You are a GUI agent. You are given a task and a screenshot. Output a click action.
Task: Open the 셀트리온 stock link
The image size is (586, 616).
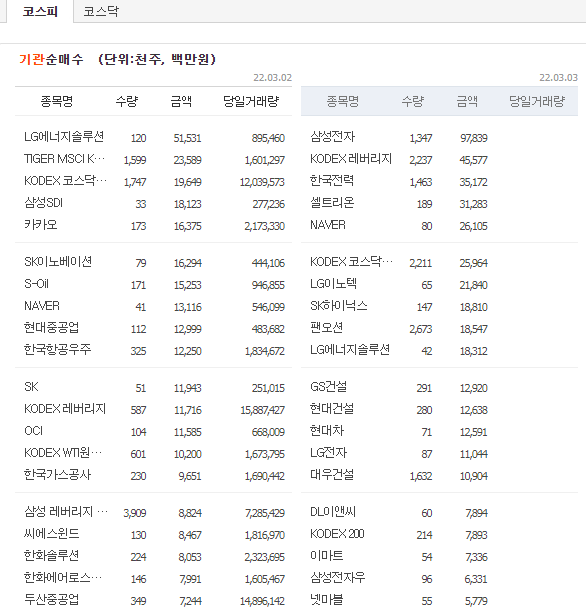[332, 203]
